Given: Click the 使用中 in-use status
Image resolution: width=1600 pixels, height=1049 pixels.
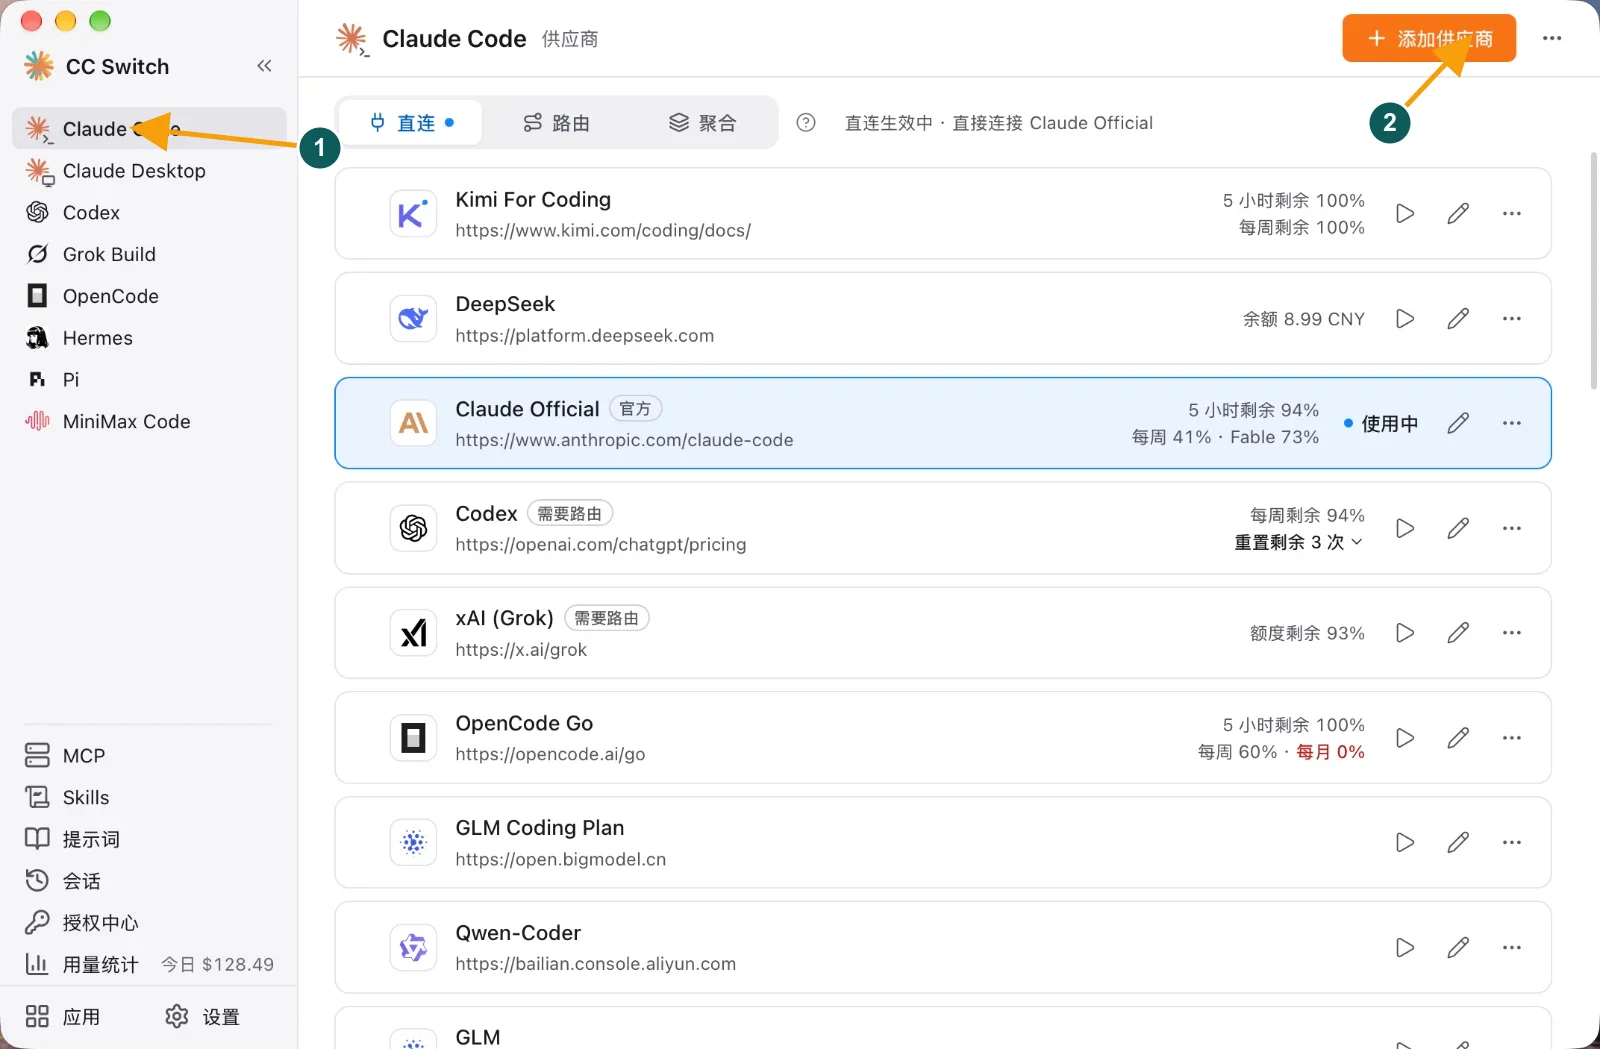Looking at the screenshot, I should 1381,424.
